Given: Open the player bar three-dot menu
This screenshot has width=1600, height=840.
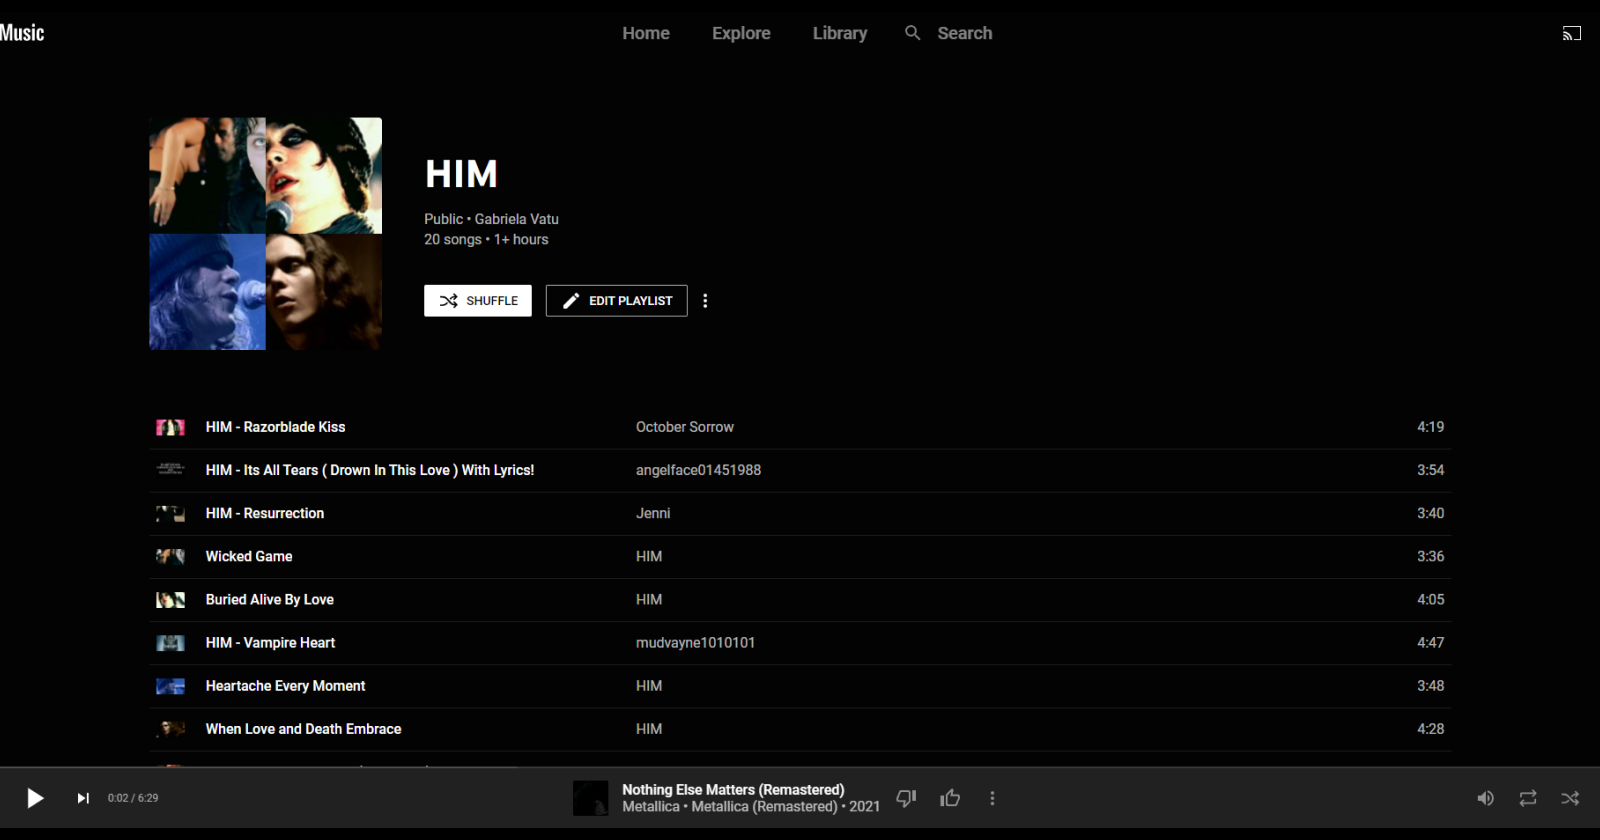Looking at the screenshot, I should tap(992, 798).
